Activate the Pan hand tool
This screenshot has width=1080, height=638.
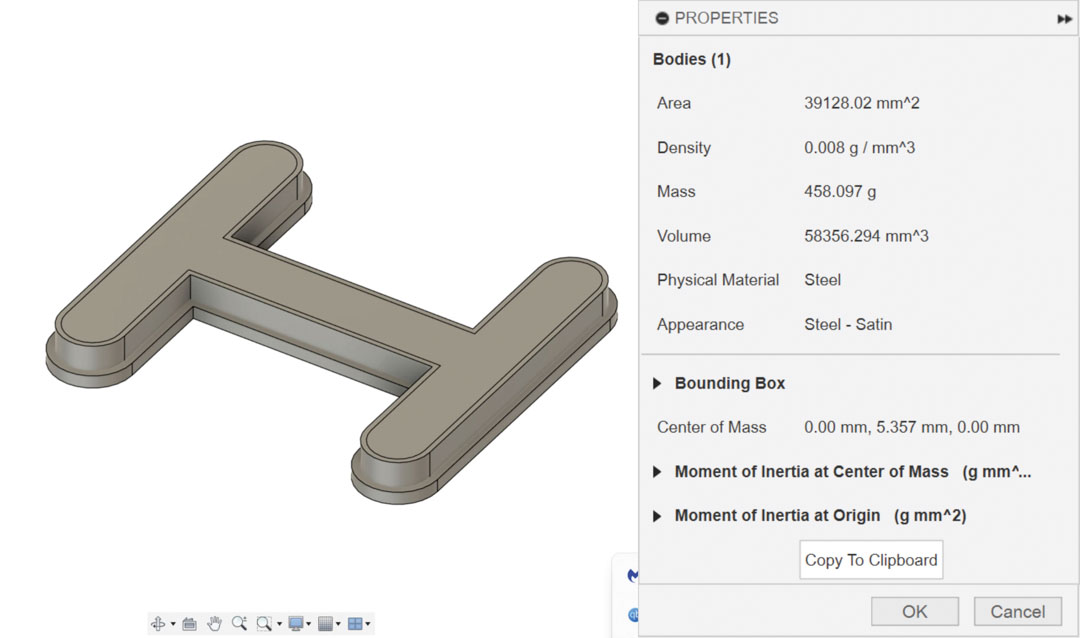point(214,624)
